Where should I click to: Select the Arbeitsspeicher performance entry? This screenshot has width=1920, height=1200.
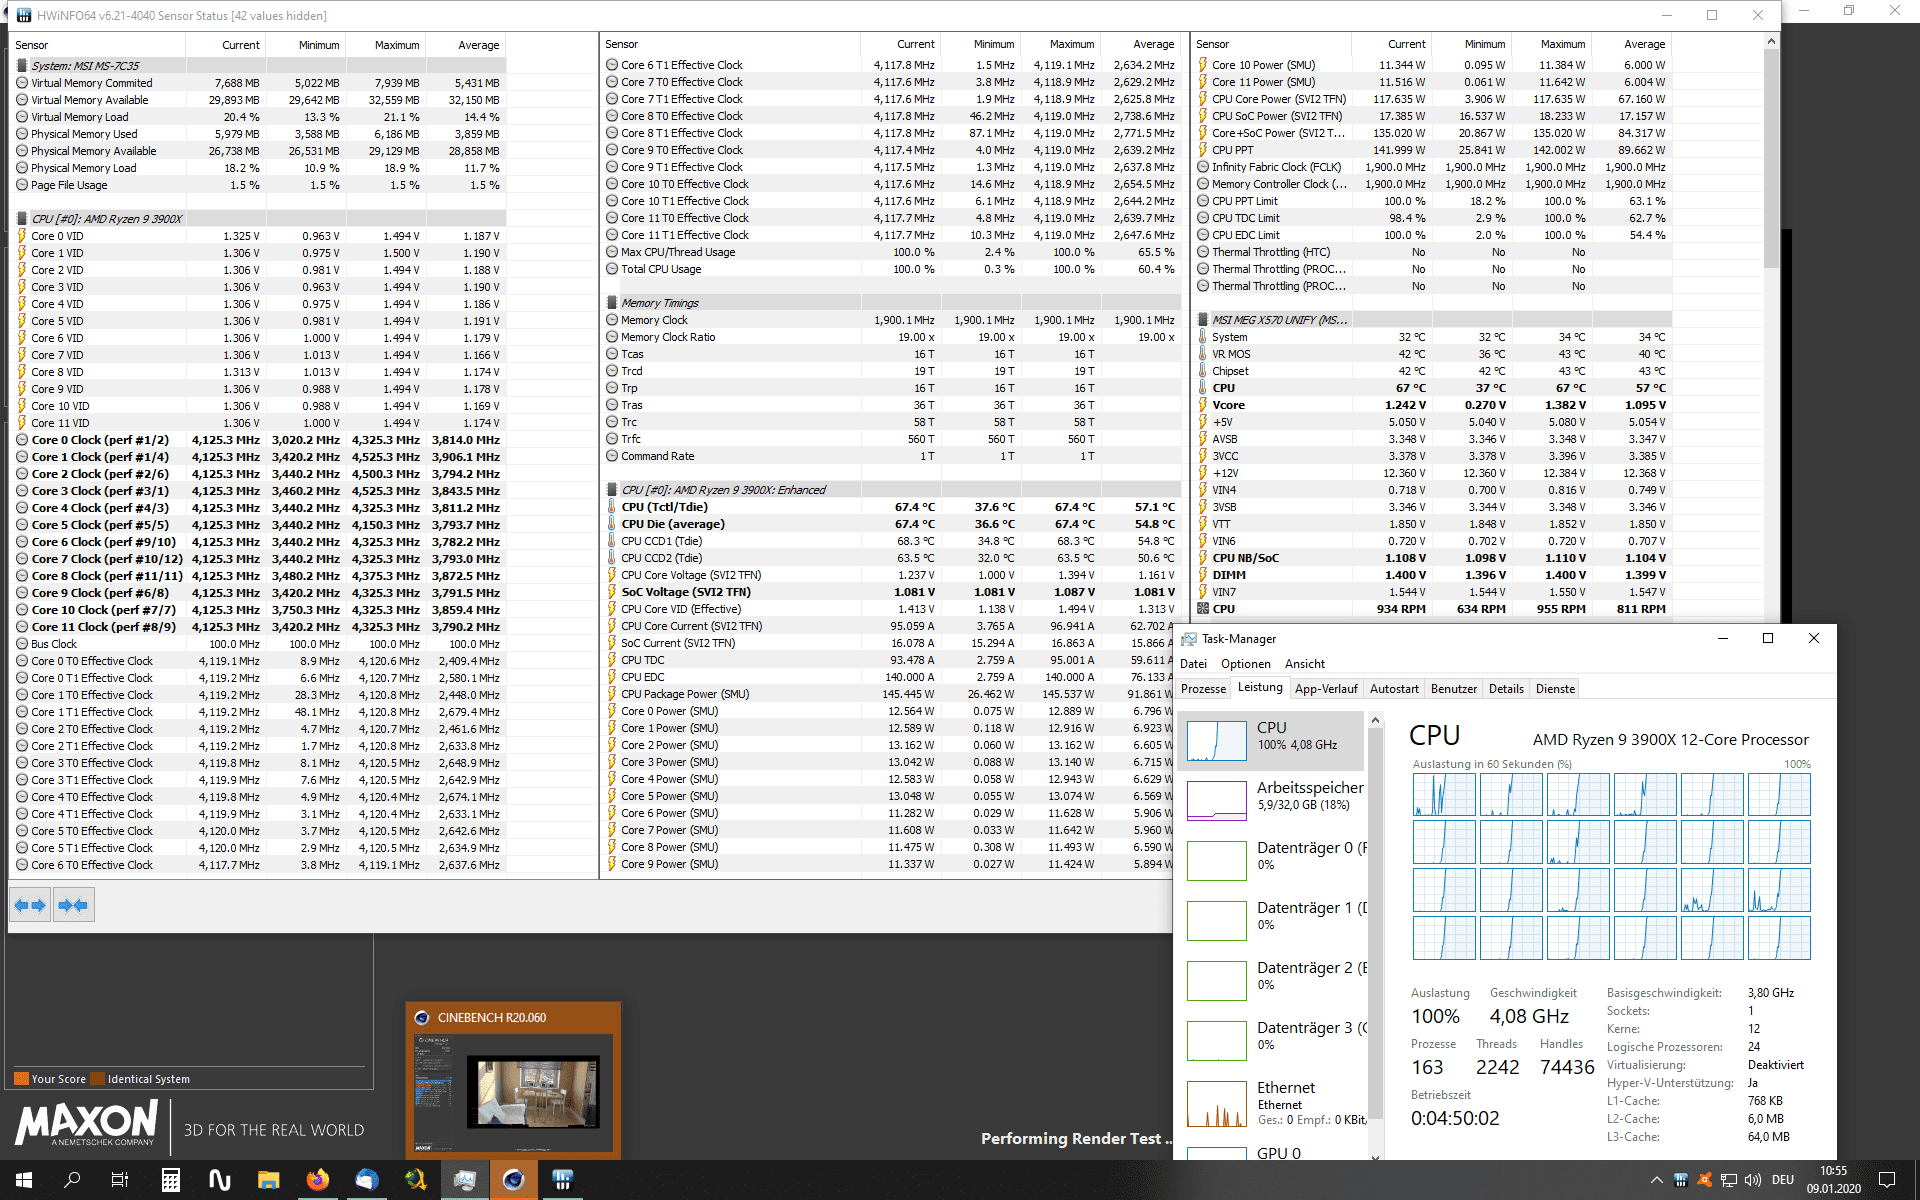click(x=1272, y=800)
